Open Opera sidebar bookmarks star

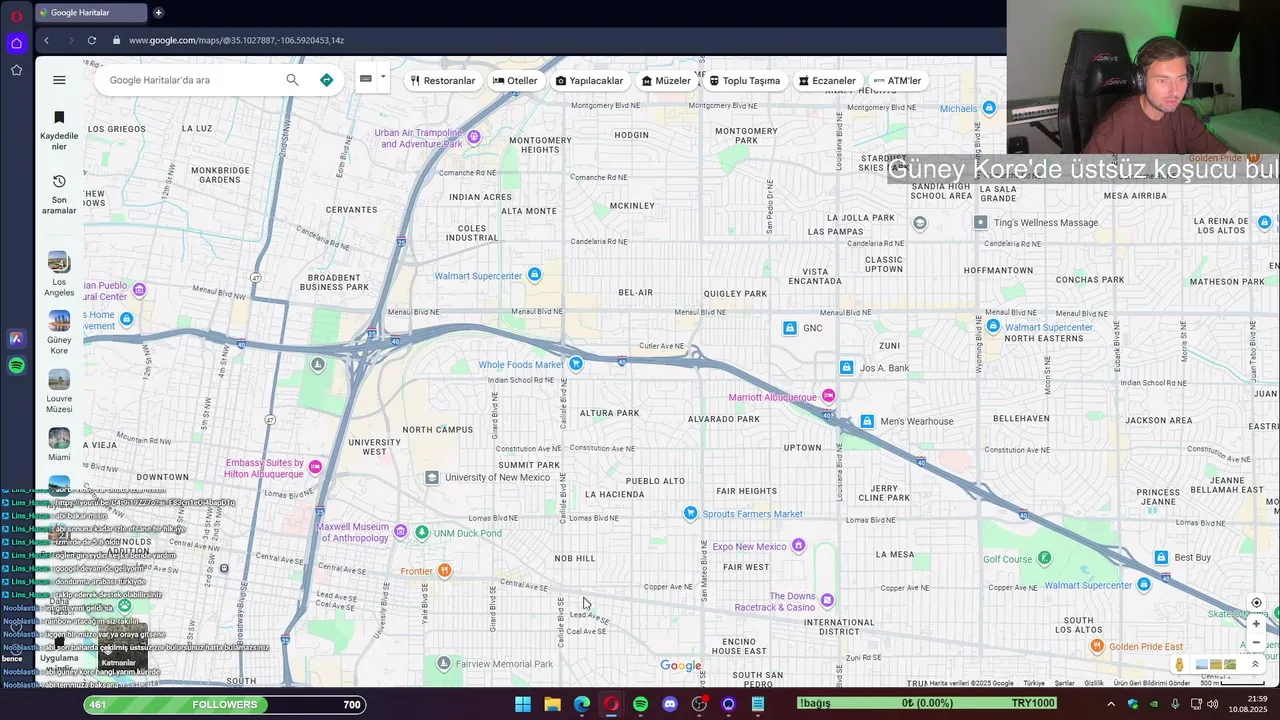16,70
